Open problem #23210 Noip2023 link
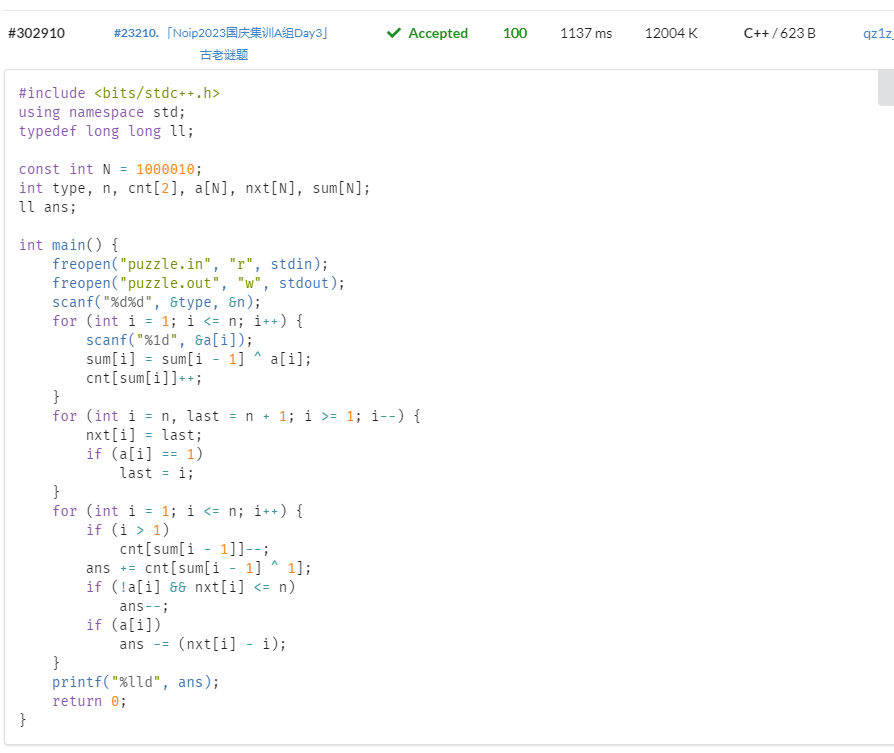Screen dimensions: 894x753 (222, 33)
